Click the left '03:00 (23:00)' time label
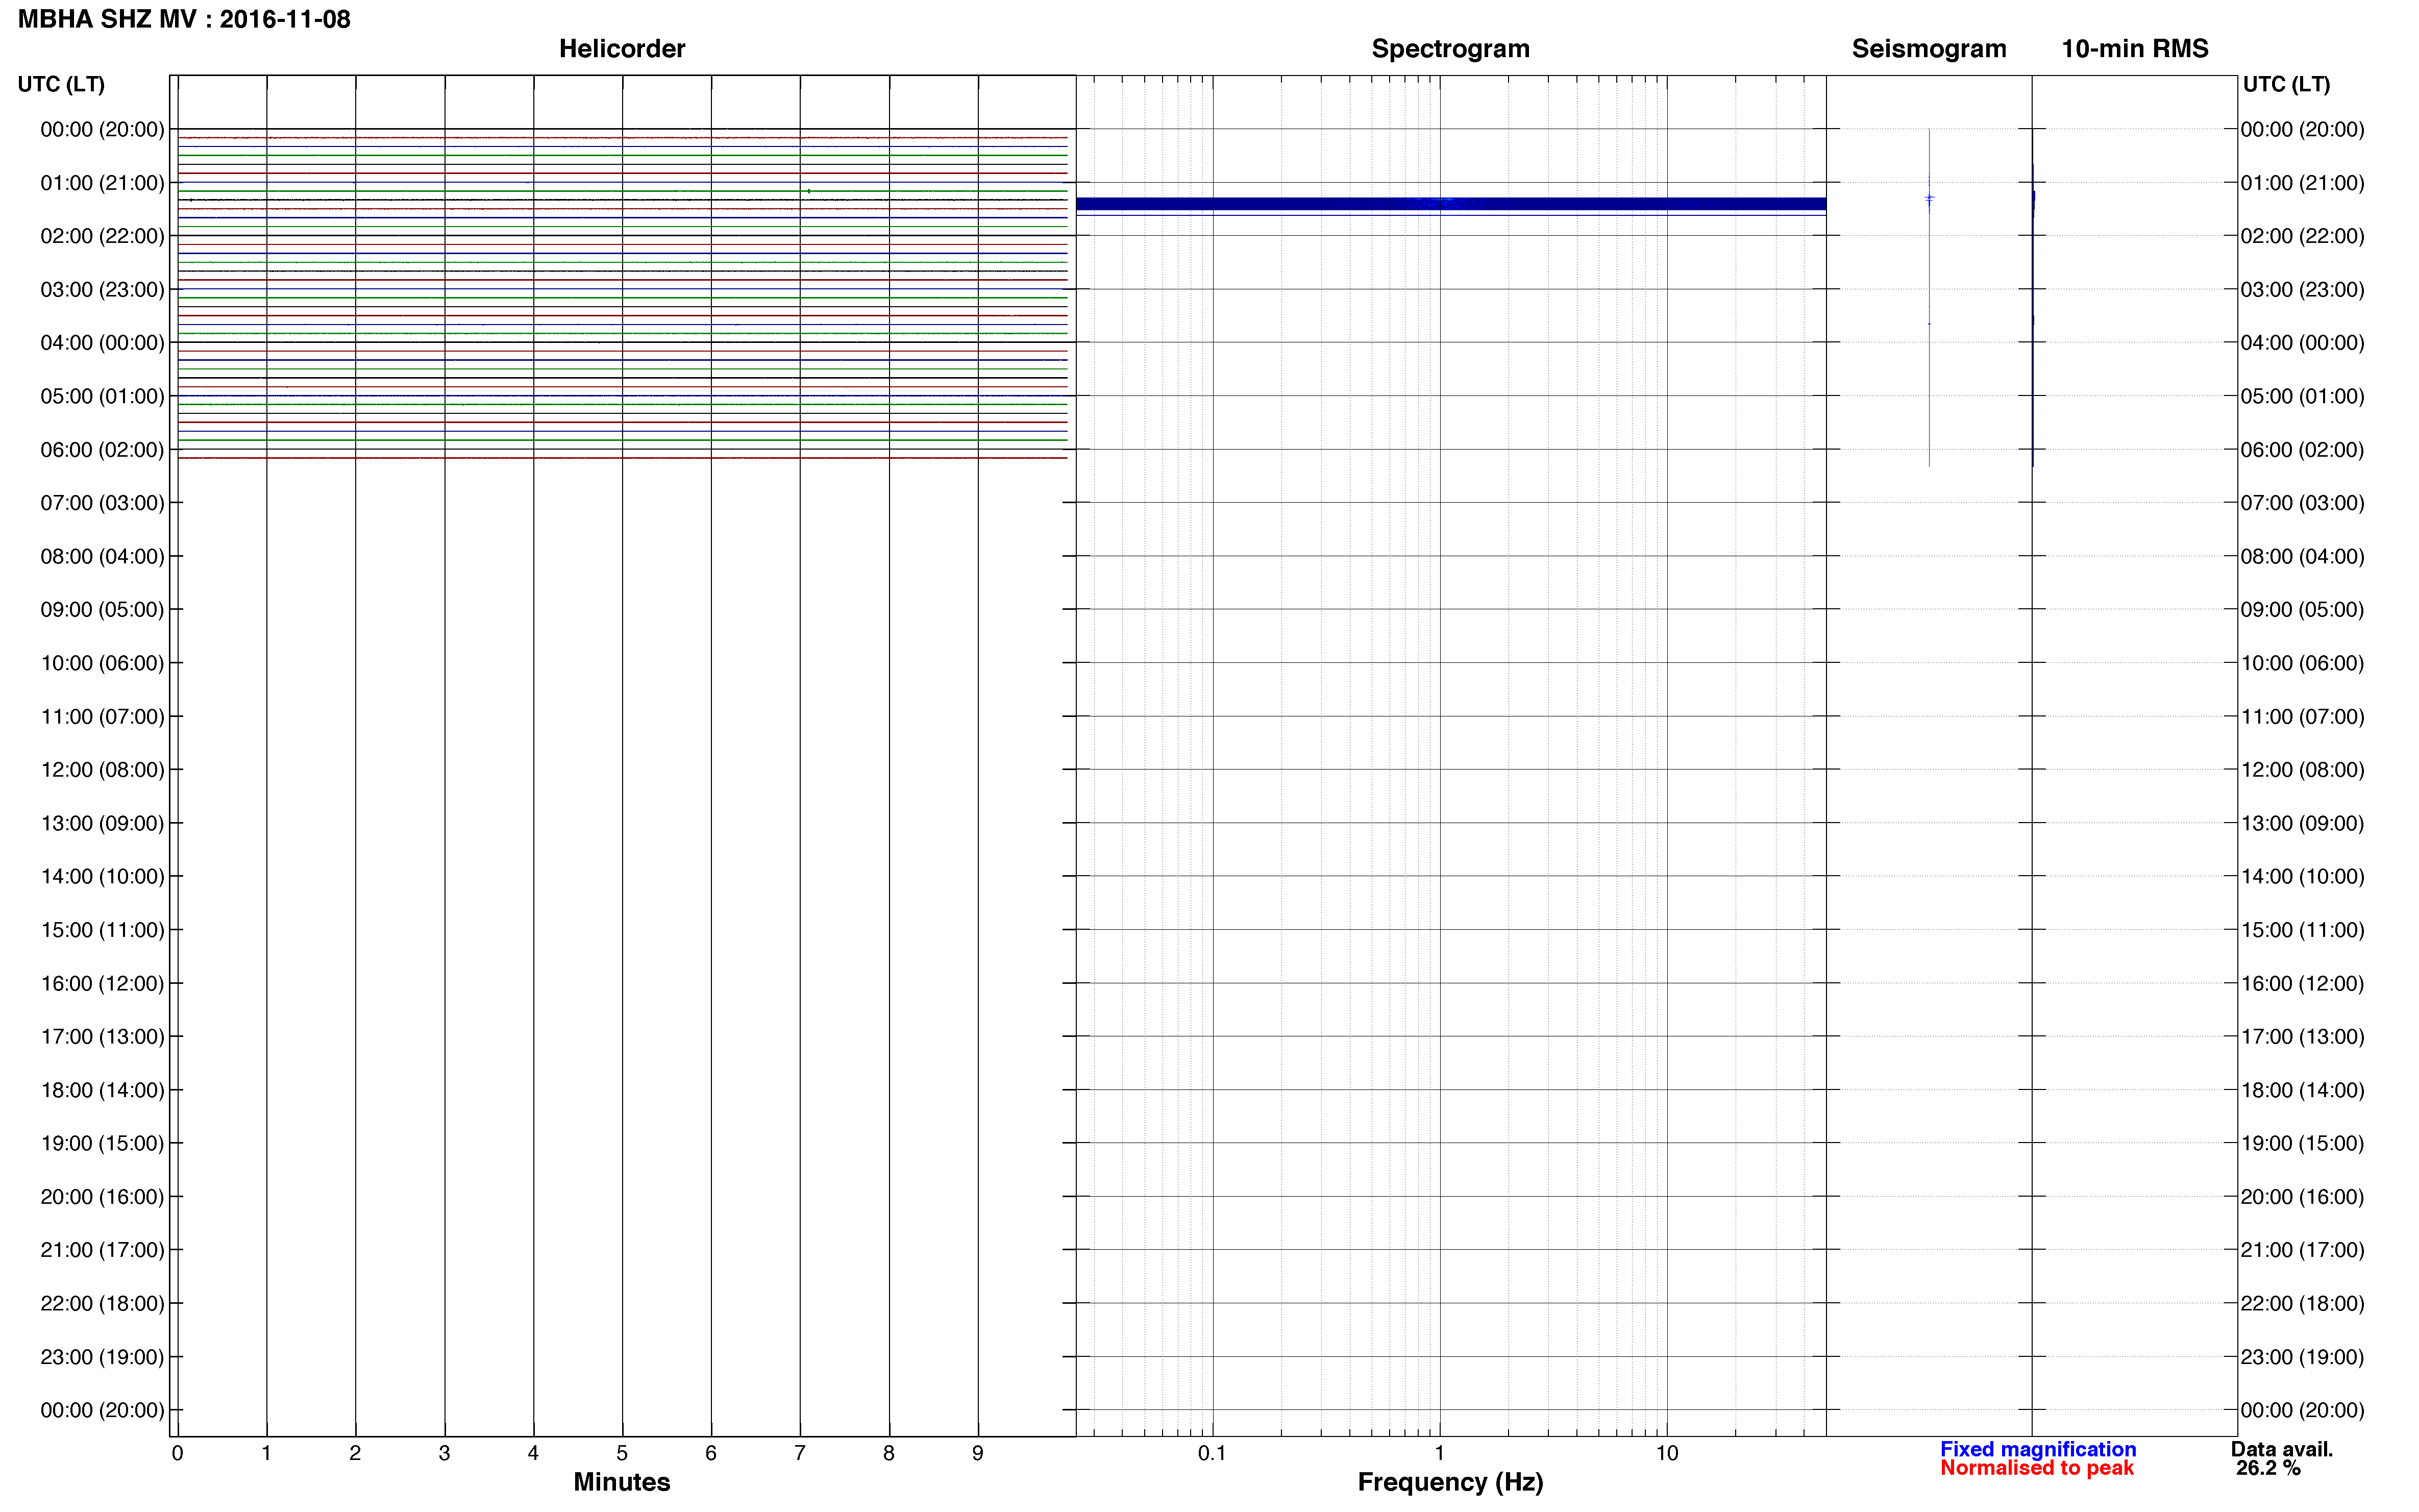 (x=102, y=290)
